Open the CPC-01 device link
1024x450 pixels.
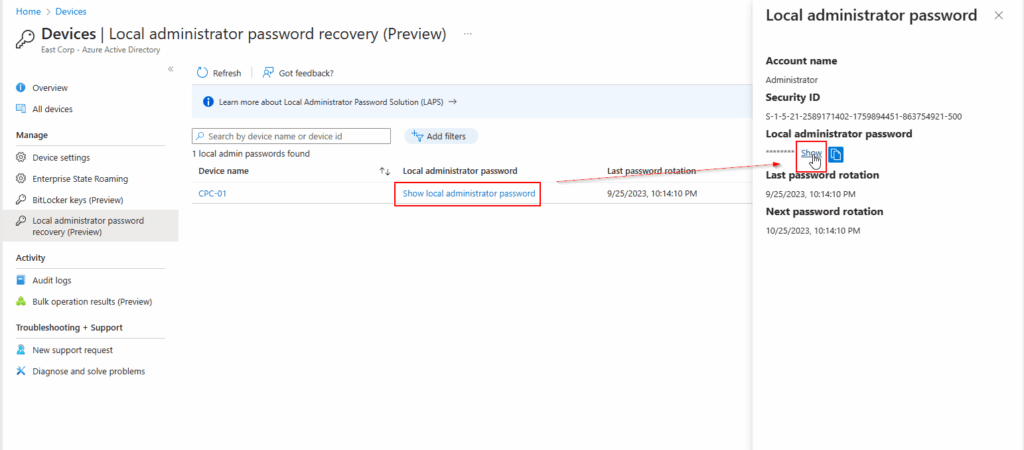pos(212,193)
